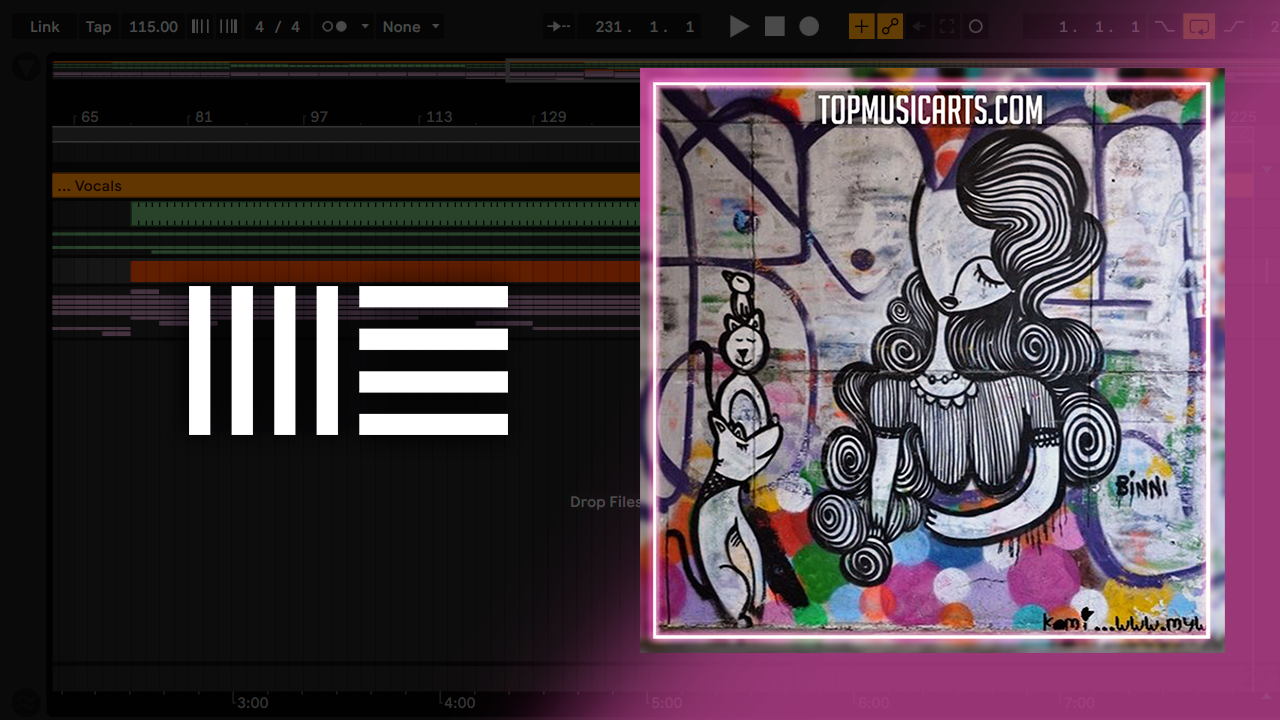The width and height of the screenshot is (1280, 720).
Task: Toggle the MIDI Arrangement Overdub plus button
Action: 861,27
